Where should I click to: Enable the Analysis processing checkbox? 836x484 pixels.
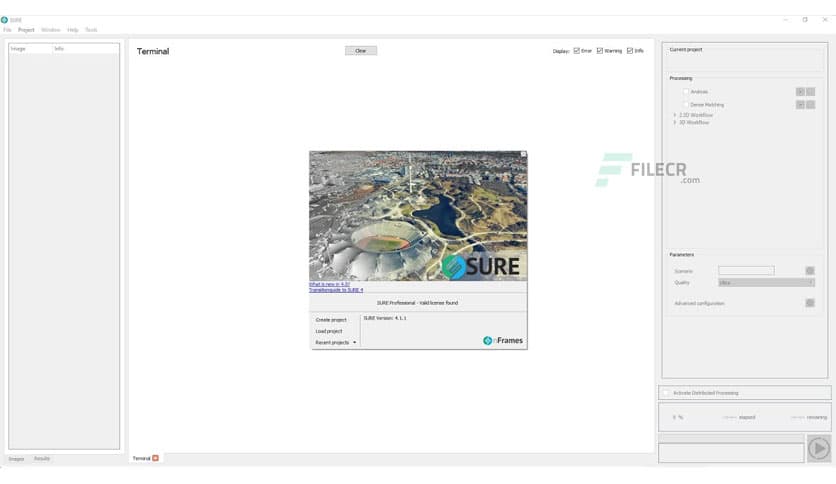tap(686, 92)
